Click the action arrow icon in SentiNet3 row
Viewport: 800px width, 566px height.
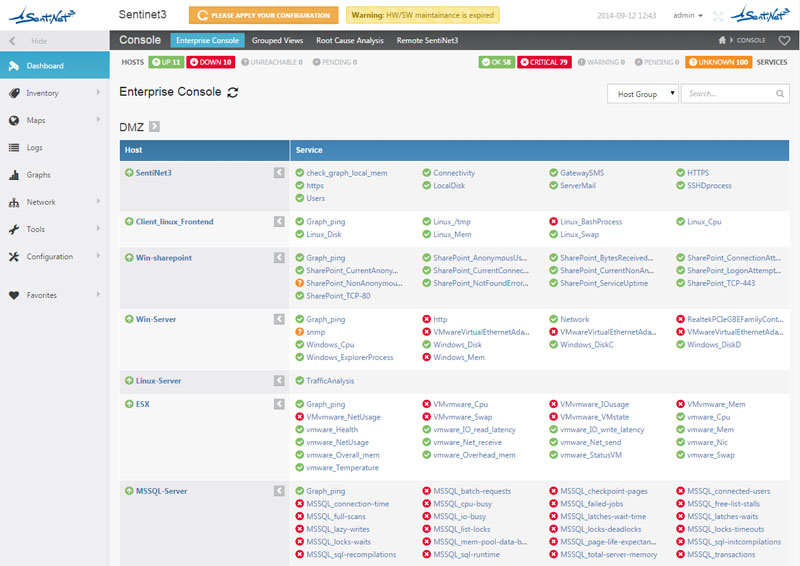click(279, 173)
